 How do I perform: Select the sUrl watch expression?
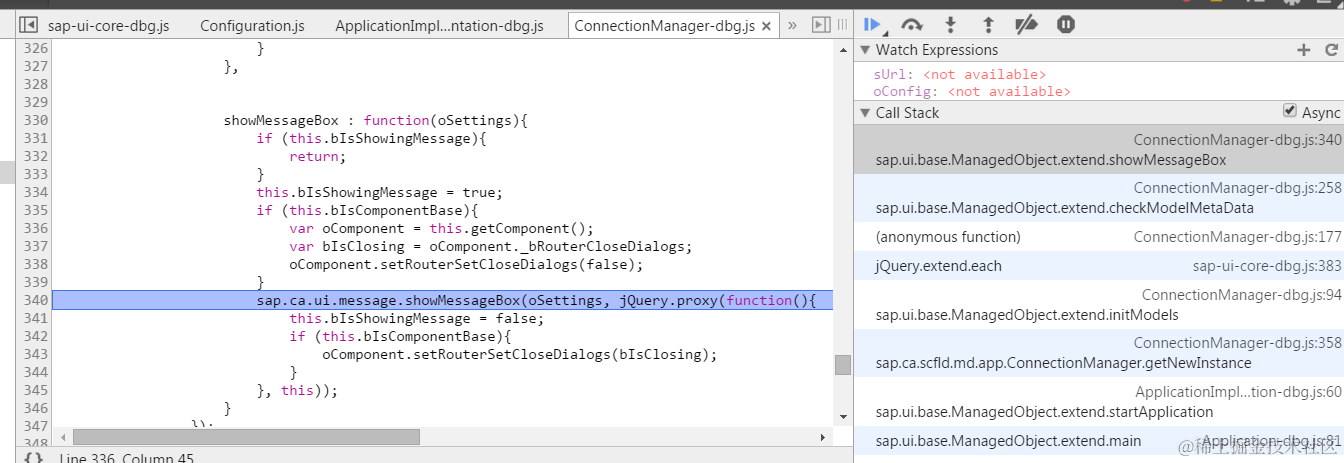(959, 75)
